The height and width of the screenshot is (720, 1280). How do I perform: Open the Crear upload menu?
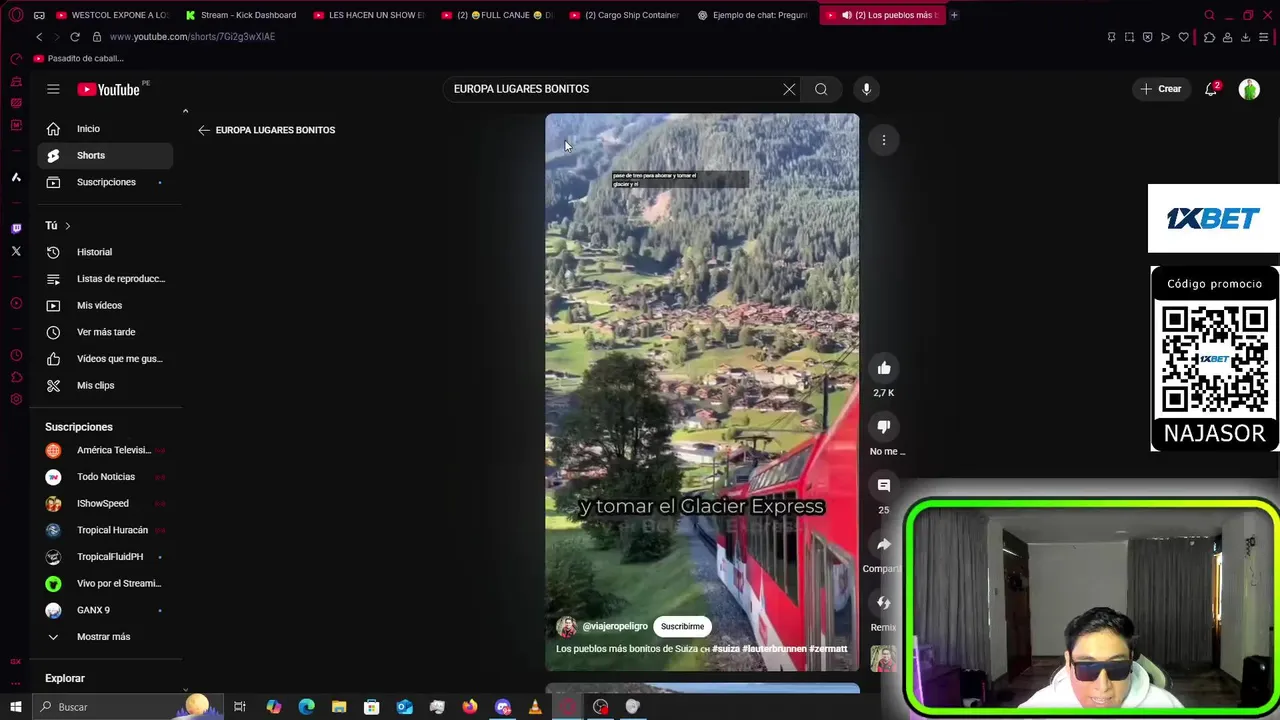[x=1161, y=89]
